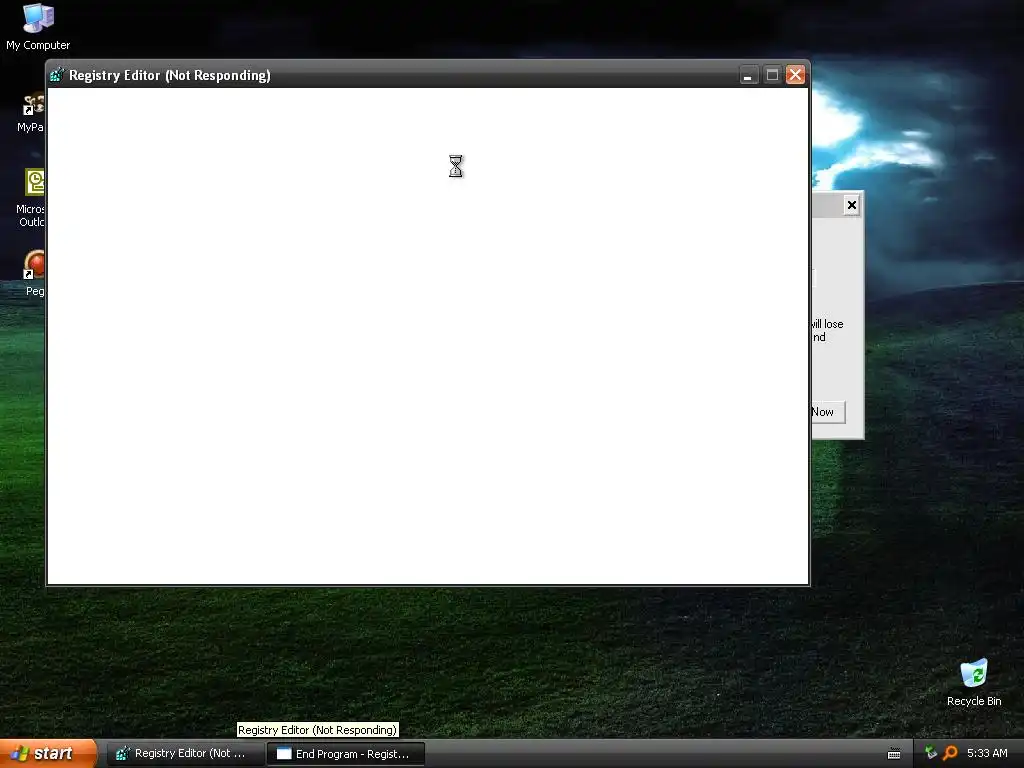Viewport: 1024px width, 768px height.
Task: Maximize the Registry Editor window
Action: pyautogui.click(x=772, y=75)
